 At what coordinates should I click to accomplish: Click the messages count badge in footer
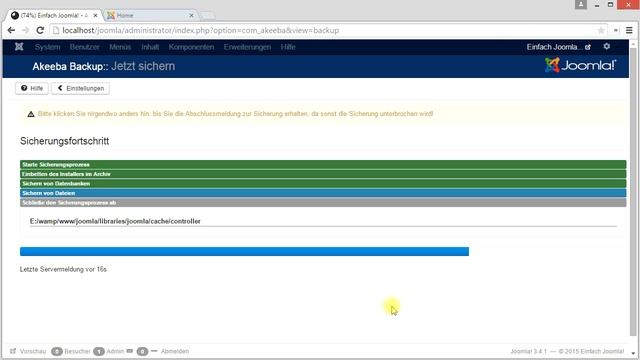tap(142, 351)
